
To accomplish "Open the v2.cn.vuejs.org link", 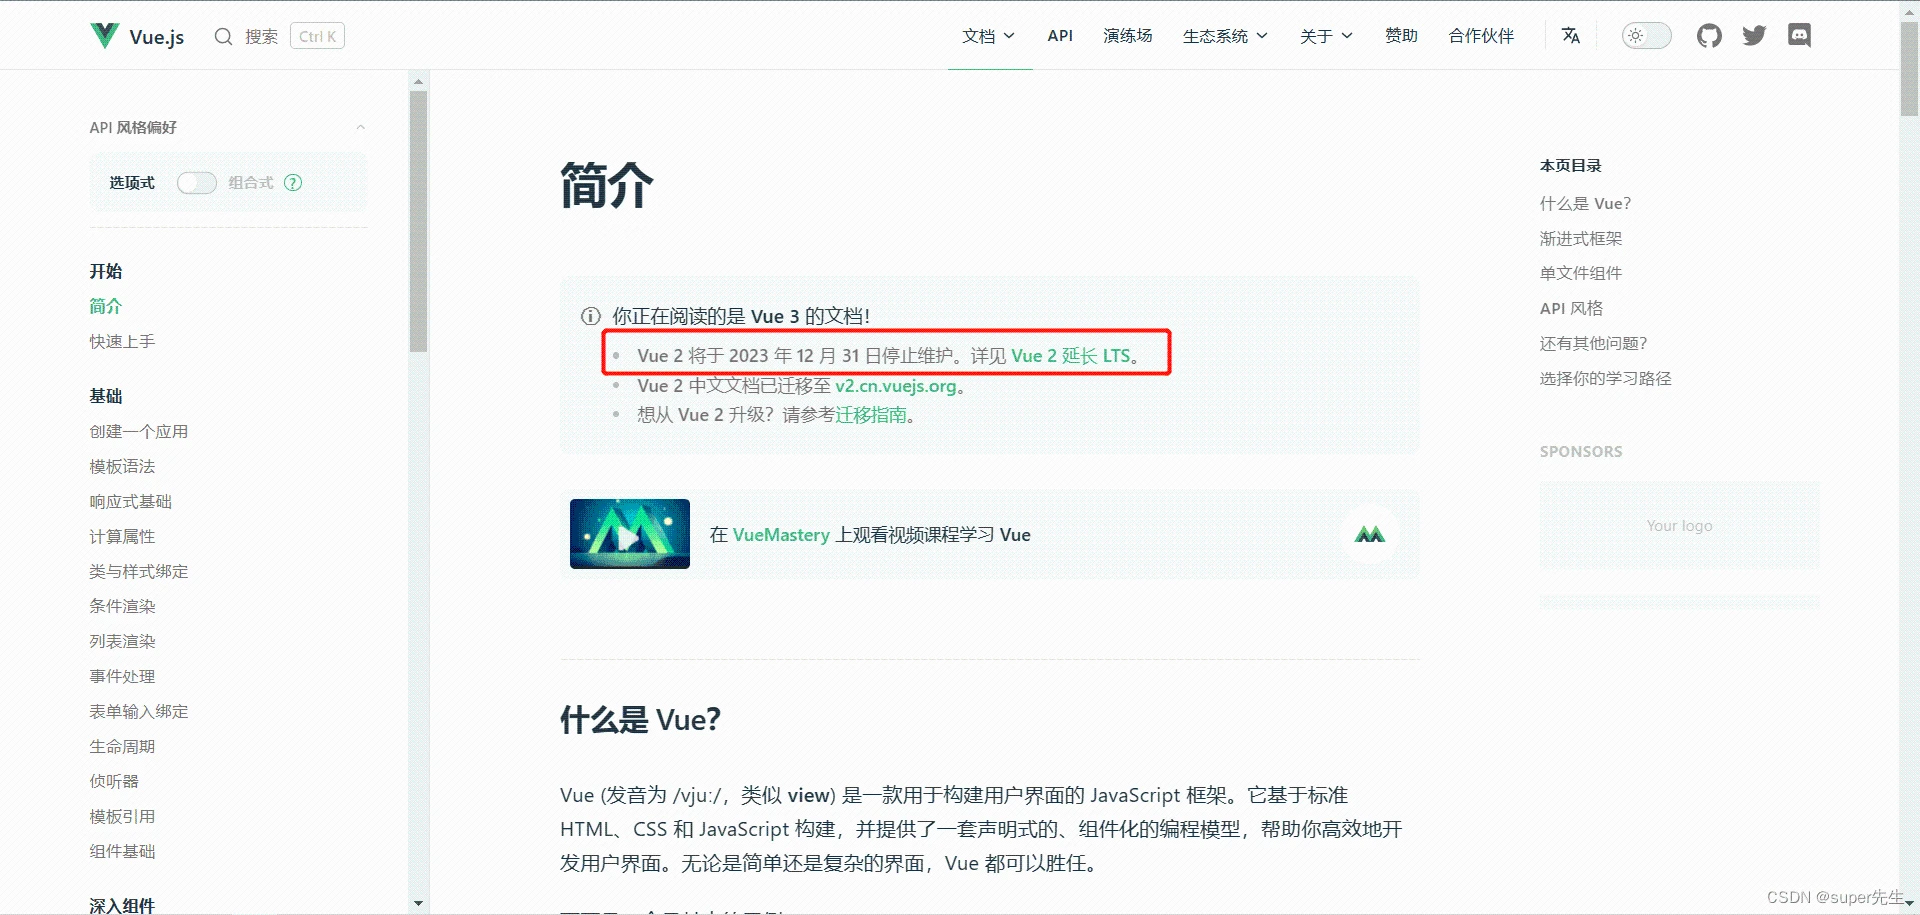I will tap(896, 386).
